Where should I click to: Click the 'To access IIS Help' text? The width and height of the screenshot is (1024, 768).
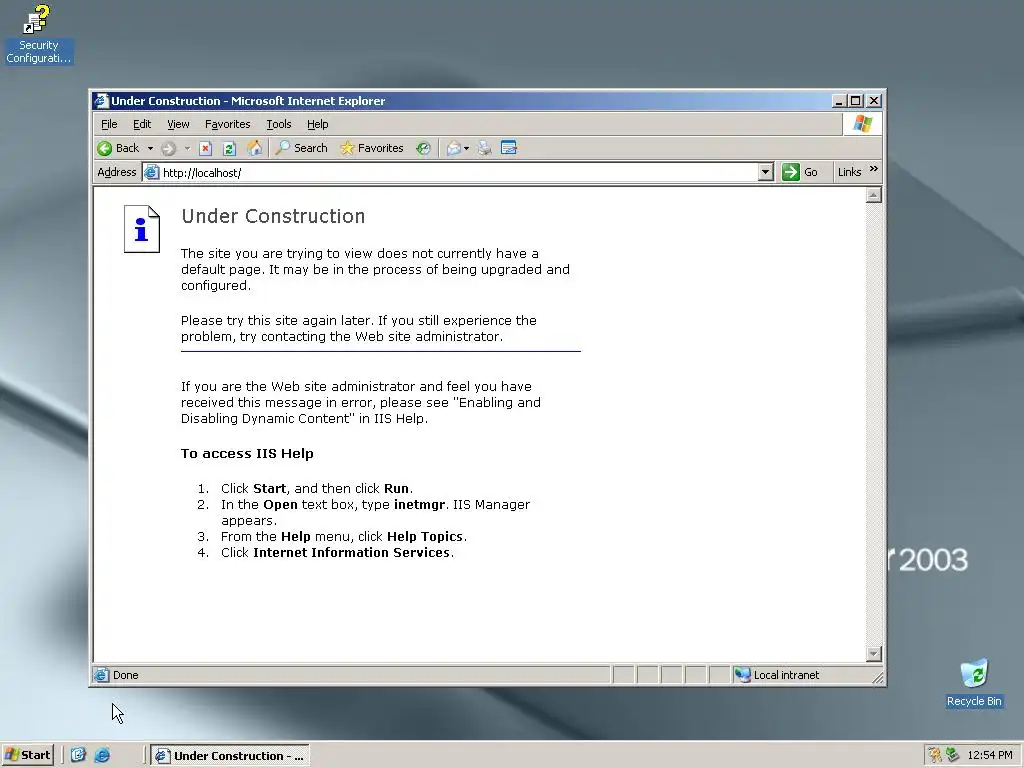247,453
